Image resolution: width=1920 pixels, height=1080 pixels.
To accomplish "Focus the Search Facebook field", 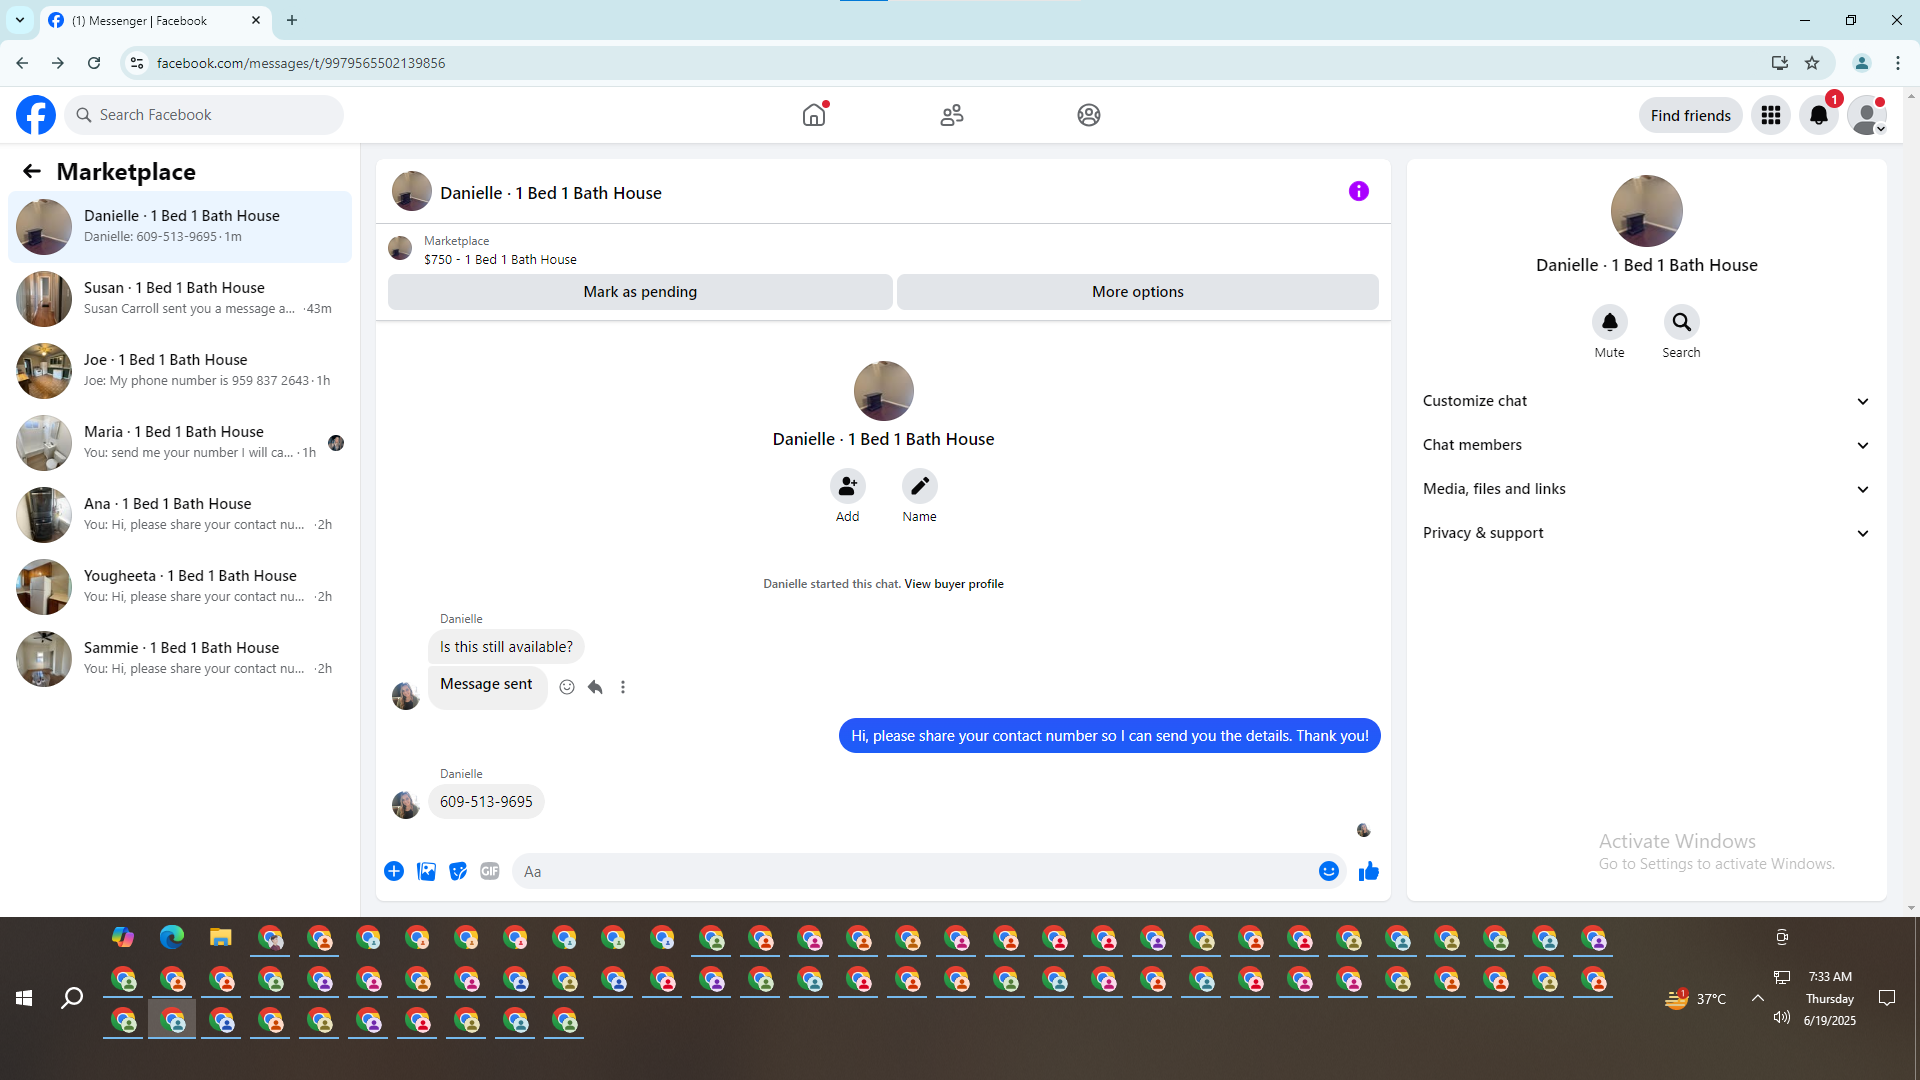I will click(x=204, y=115).
